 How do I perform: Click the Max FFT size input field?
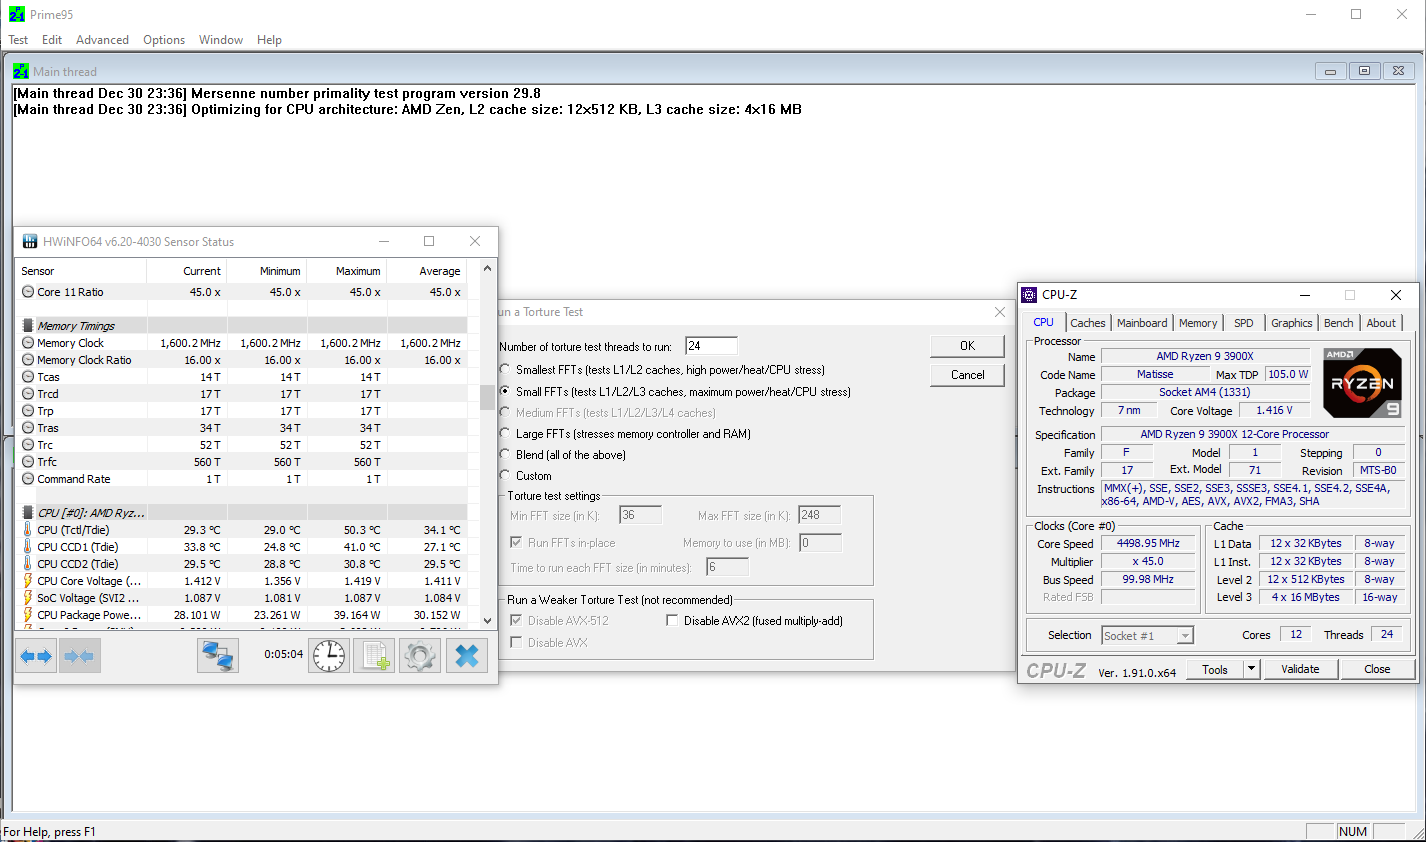819,515
